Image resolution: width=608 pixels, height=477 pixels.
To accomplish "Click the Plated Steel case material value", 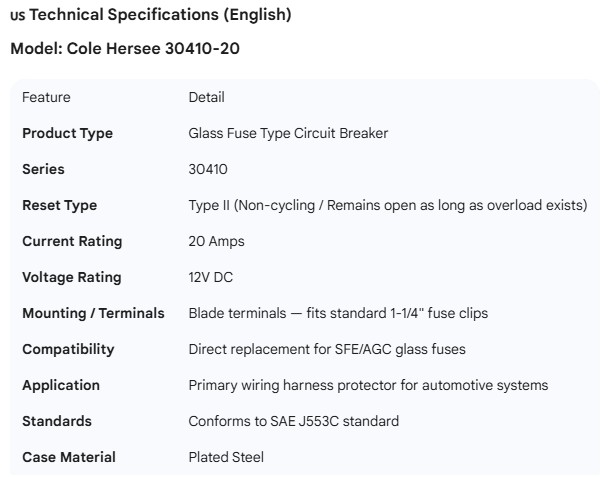I will pos(226,457).
